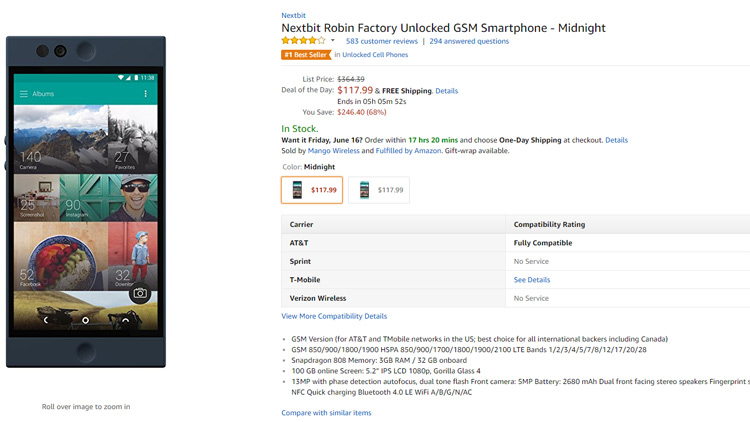Click the Nextbit Robin product image
The image size is (750, 422).
[86, 202]
